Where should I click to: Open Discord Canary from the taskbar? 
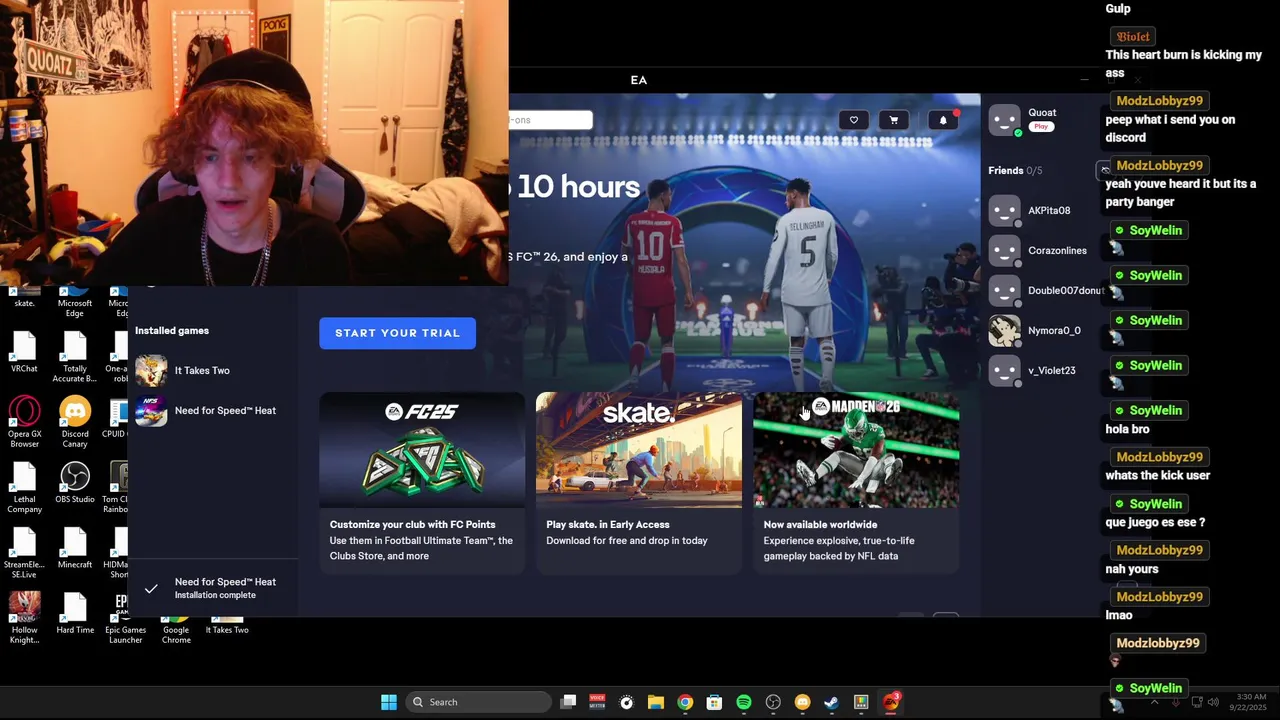pos(802,702)
